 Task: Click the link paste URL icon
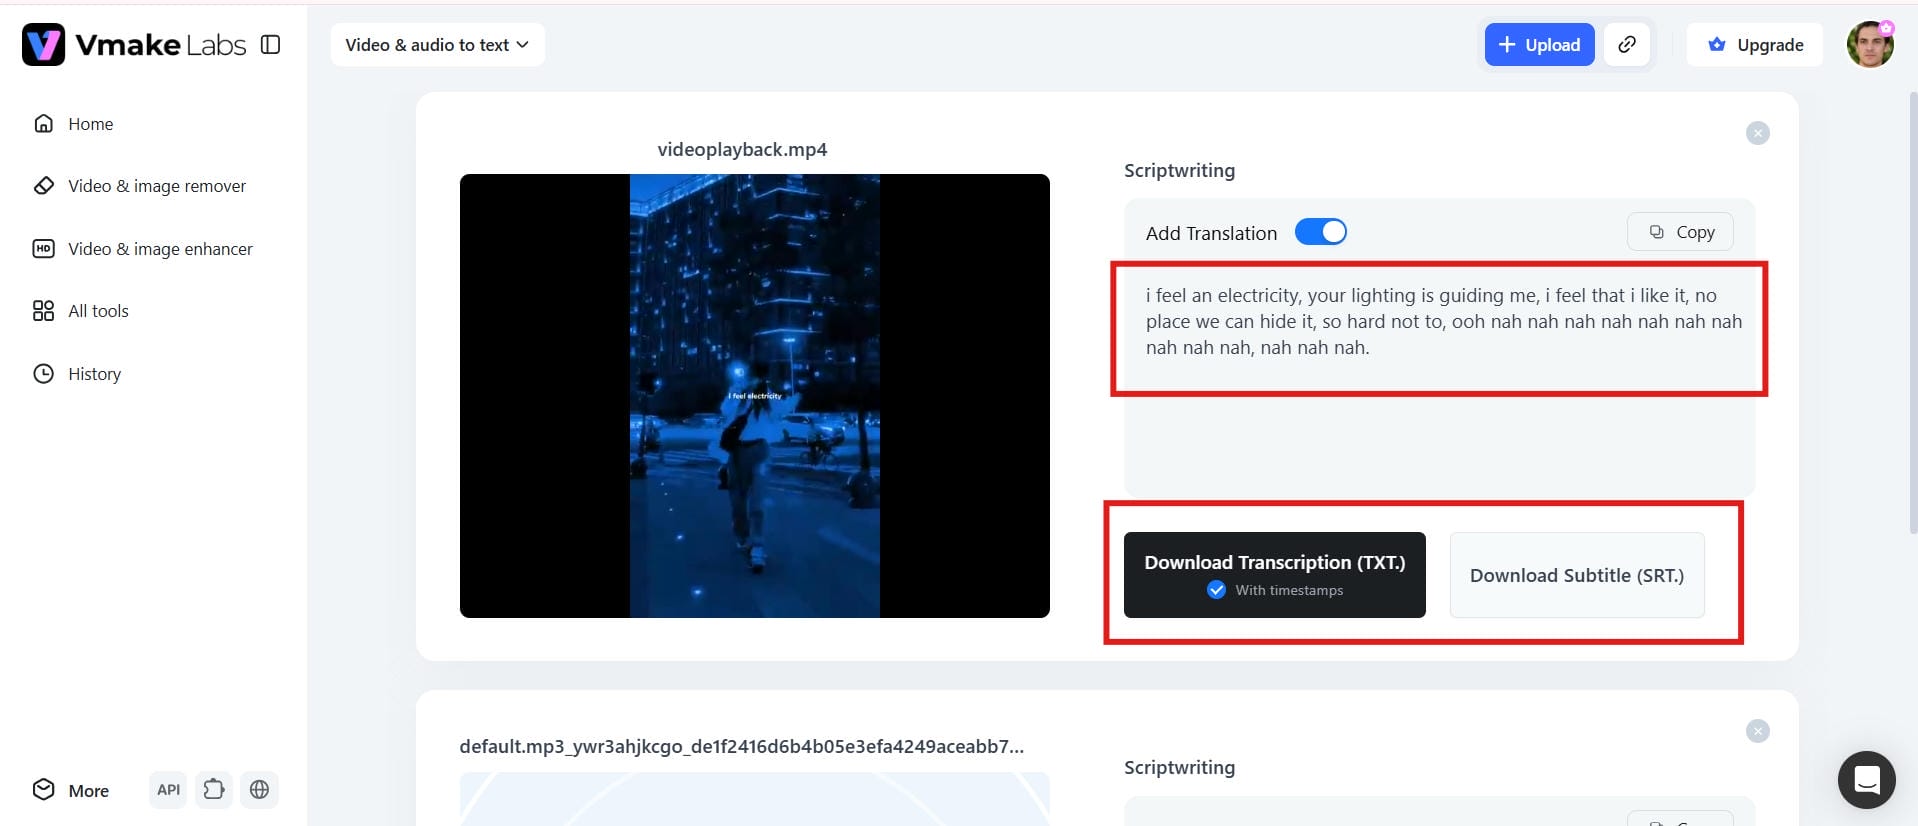1627,45
